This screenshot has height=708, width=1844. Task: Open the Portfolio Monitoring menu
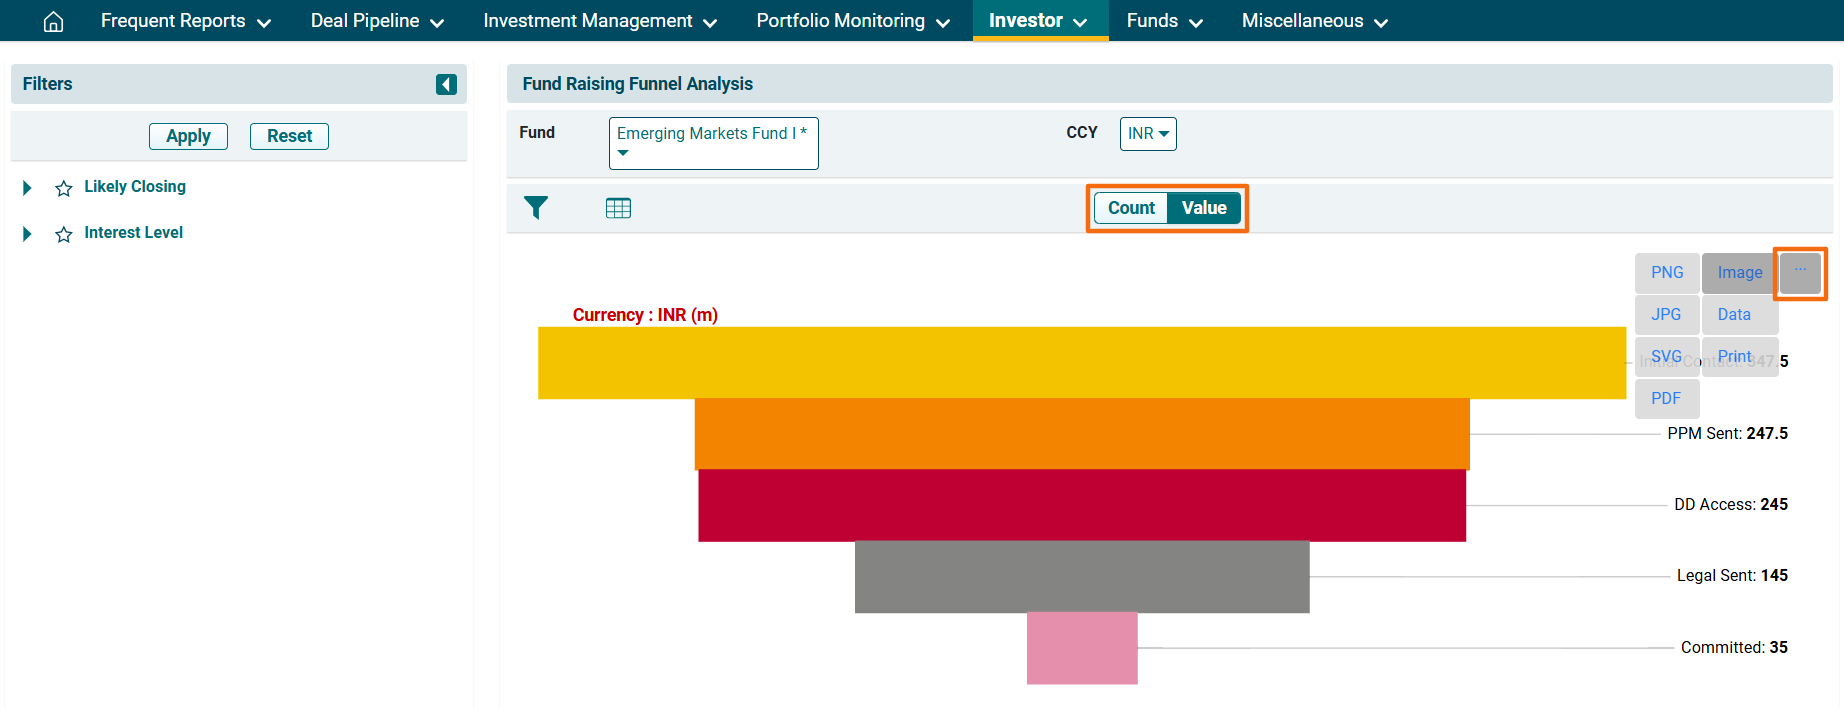click(x=852, y=21)
